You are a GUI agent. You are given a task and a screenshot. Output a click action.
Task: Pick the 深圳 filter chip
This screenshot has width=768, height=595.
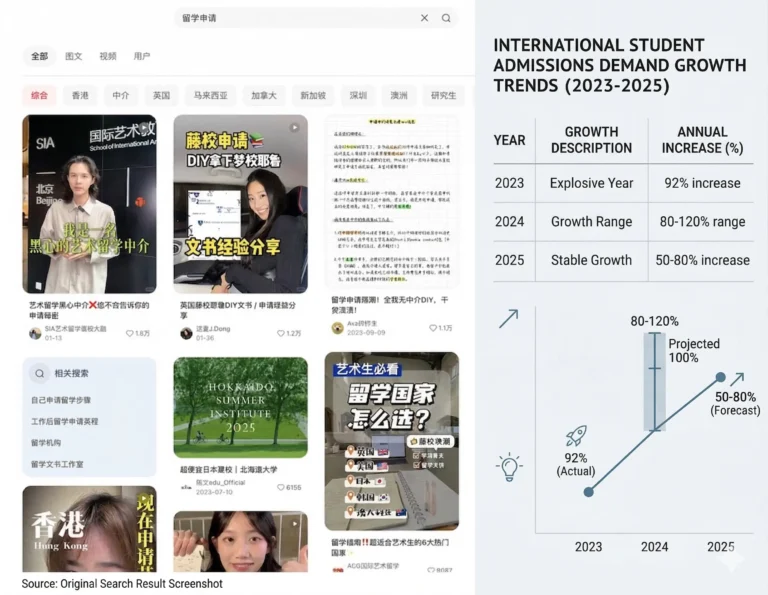[358, 95]
